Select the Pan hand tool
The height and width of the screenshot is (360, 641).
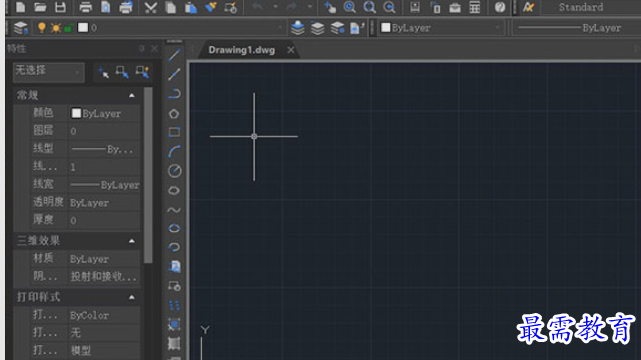[330, 7]
